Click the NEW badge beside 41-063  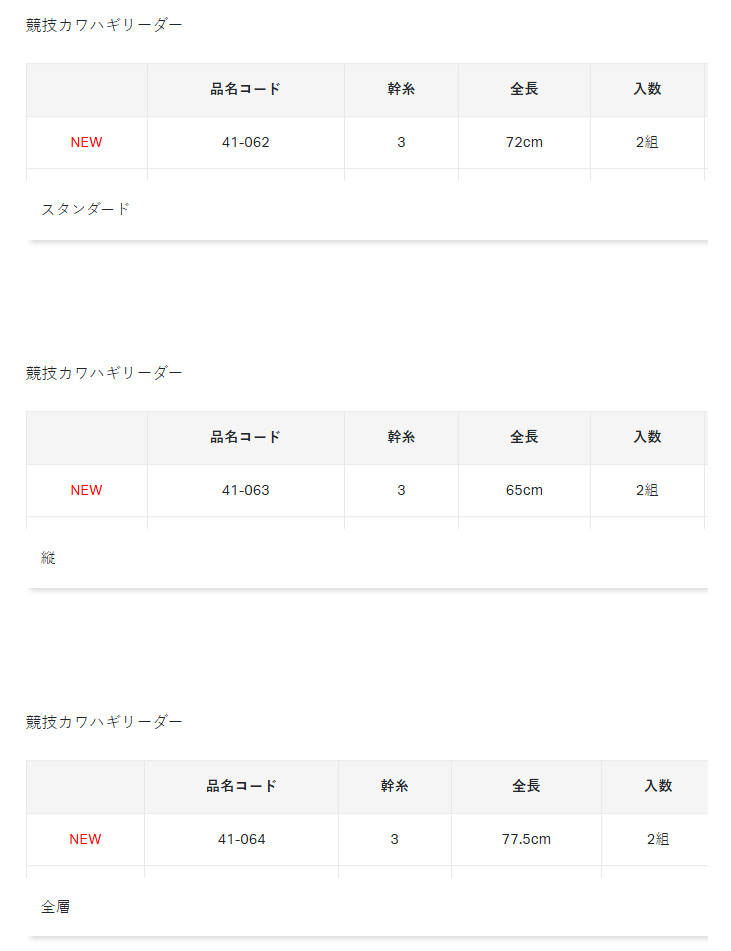point(86,490)
